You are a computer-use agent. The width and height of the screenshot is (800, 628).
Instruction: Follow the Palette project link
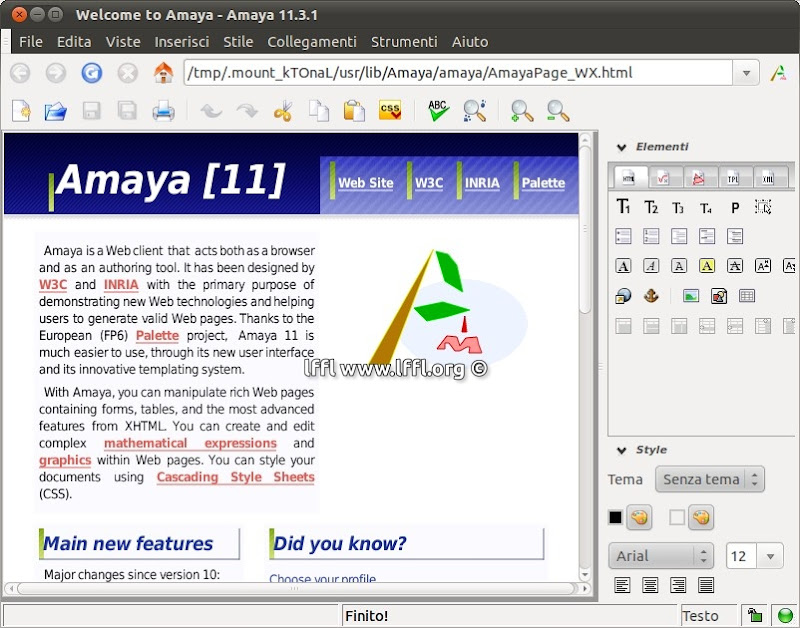(157, 335)
